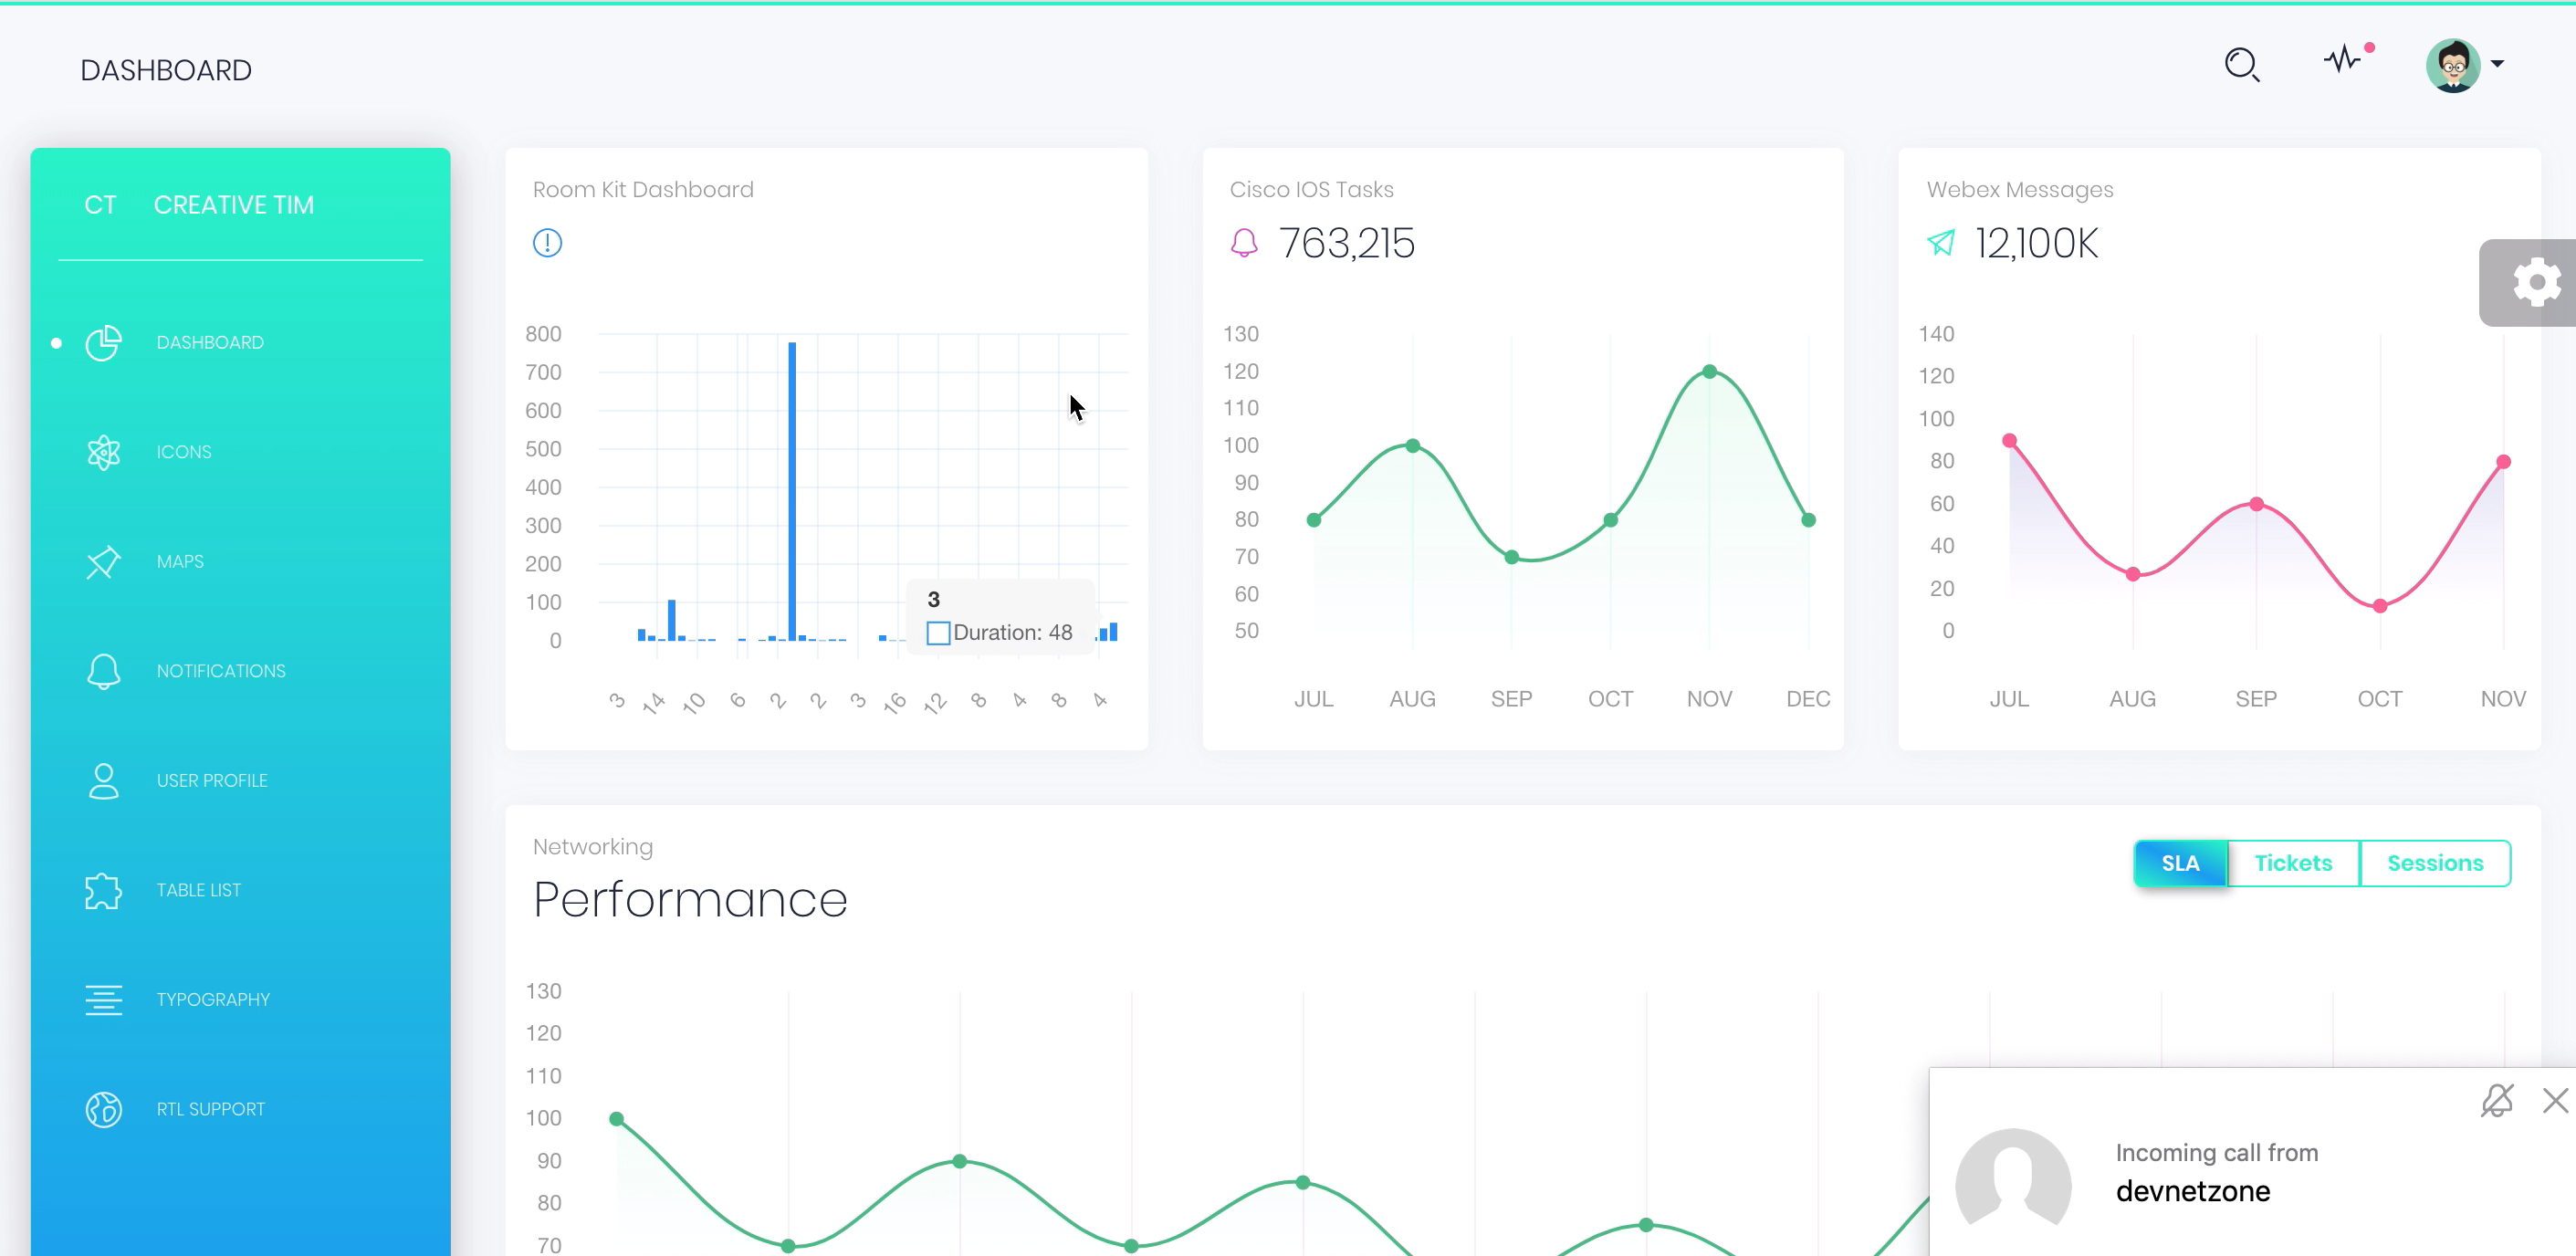Click the Typography menu icon
This screenshot has width=2576, height=1256.
click(x=103, y=999)
